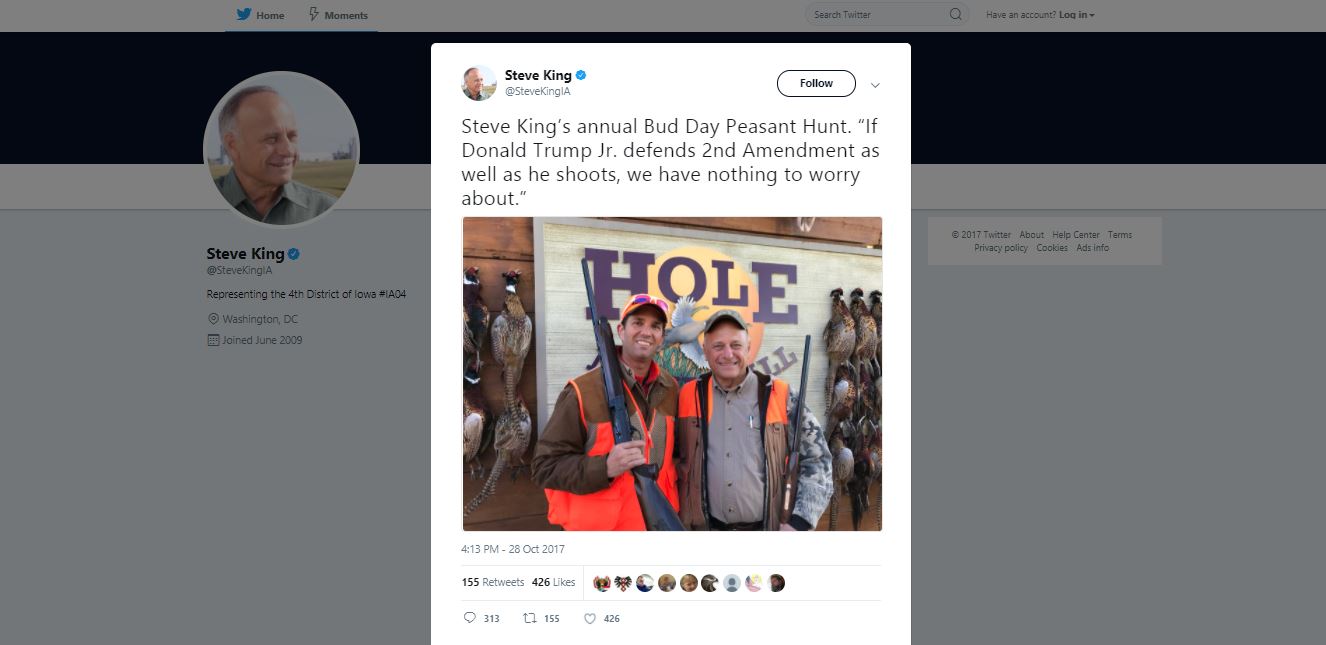View the 155 Retweets list
1326x645 pixels.
pyautogui.click(x=493, y=582)
